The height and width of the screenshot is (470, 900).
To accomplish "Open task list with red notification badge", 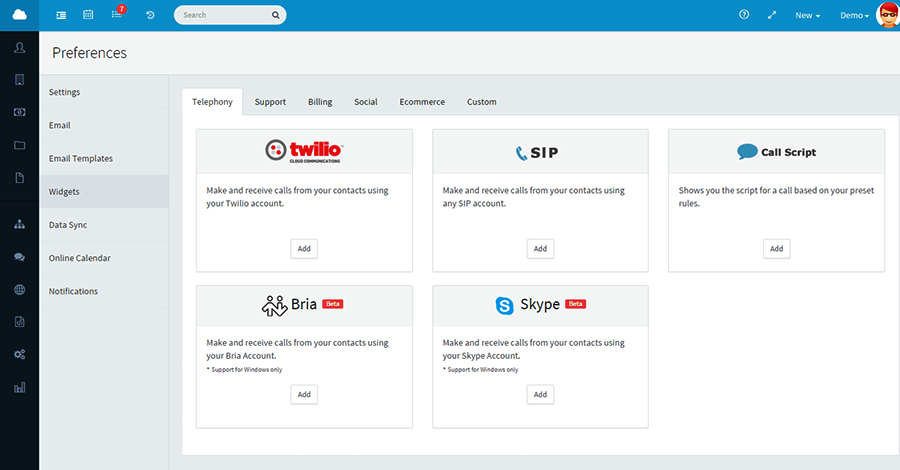I will pos(116,15).
